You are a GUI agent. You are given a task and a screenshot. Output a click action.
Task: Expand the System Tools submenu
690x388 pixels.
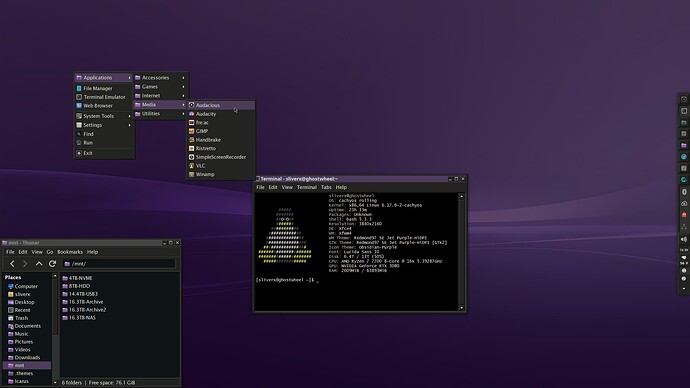pos(104,116)
